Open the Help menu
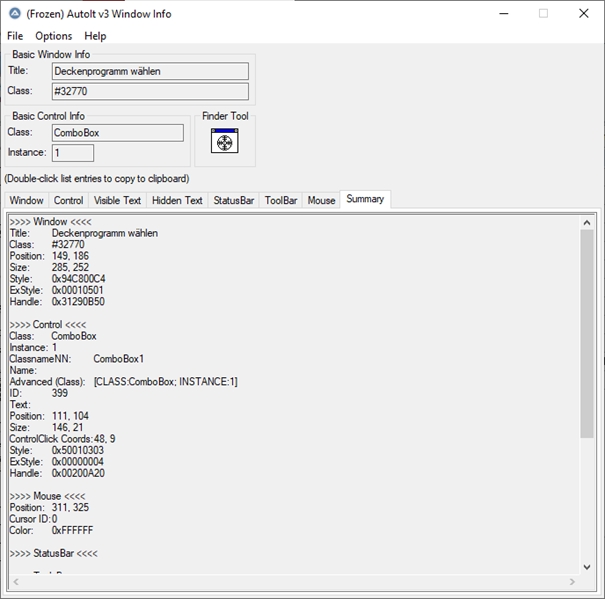This screenshot has height=599, width=605. click(95, 36)
